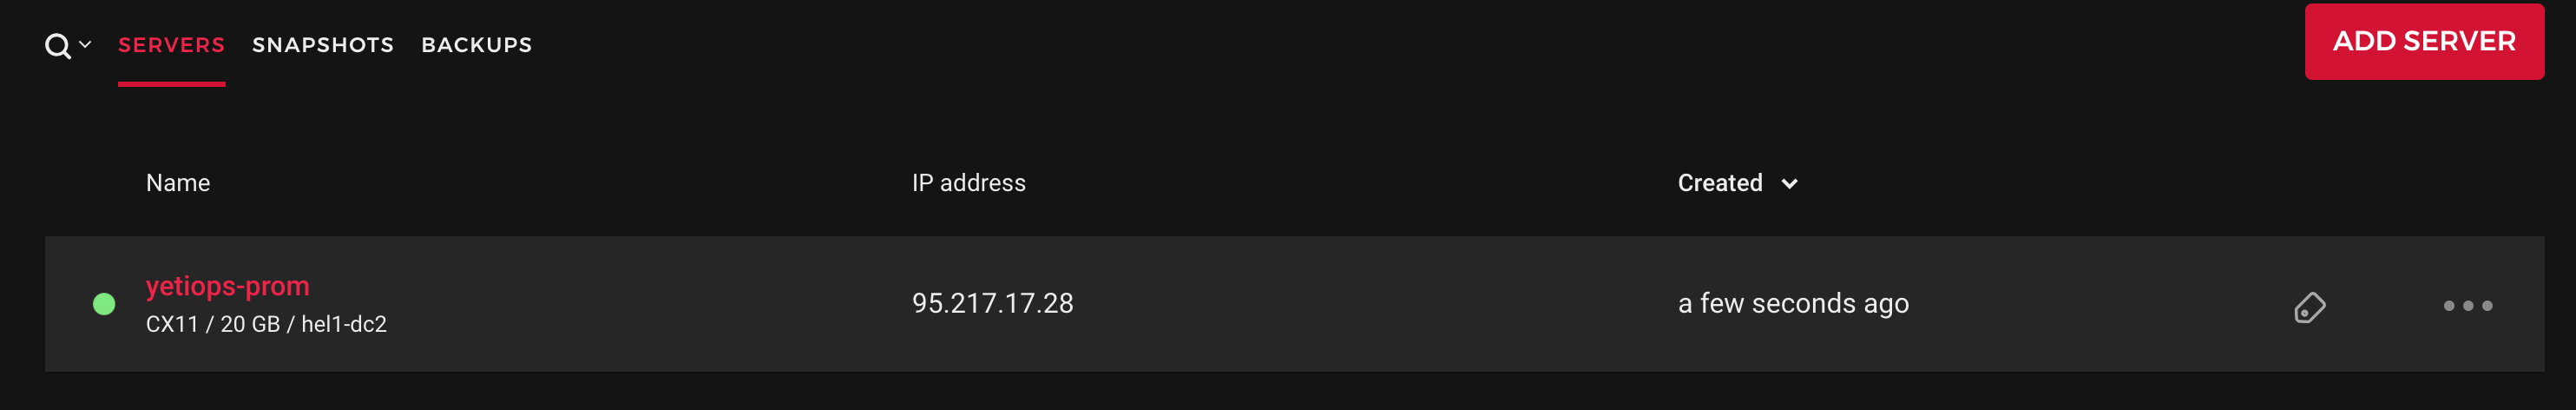Open the SNAPSHOTS tab
This screenshot has height=410, width=2576.
point(323,45)
